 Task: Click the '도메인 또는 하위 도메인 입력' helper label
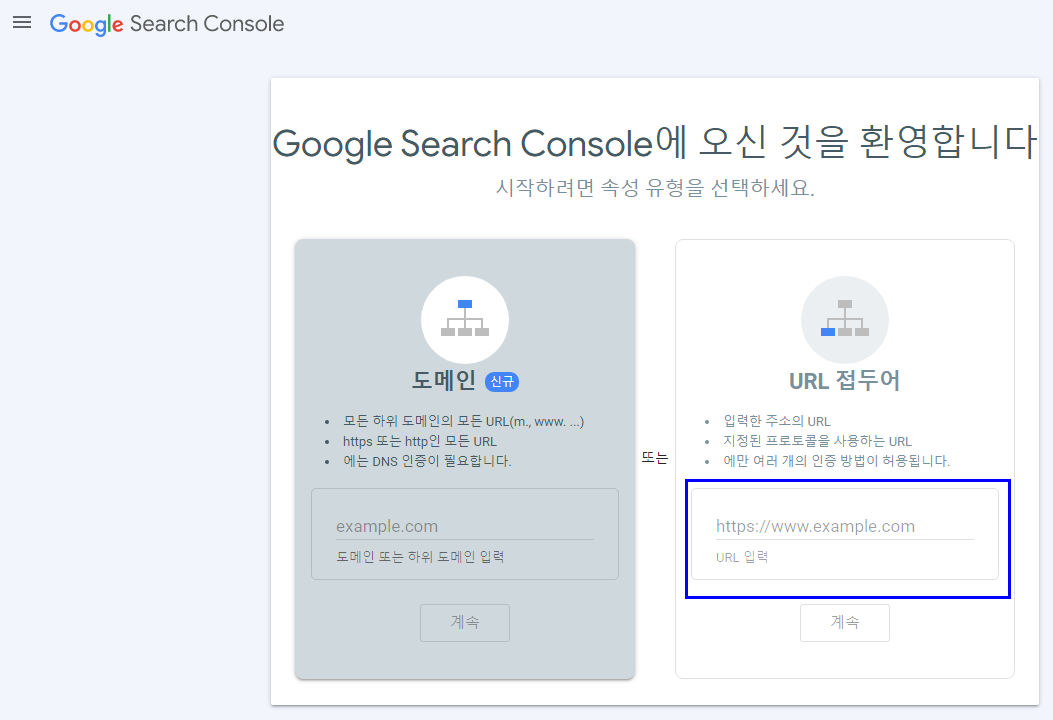420,557
